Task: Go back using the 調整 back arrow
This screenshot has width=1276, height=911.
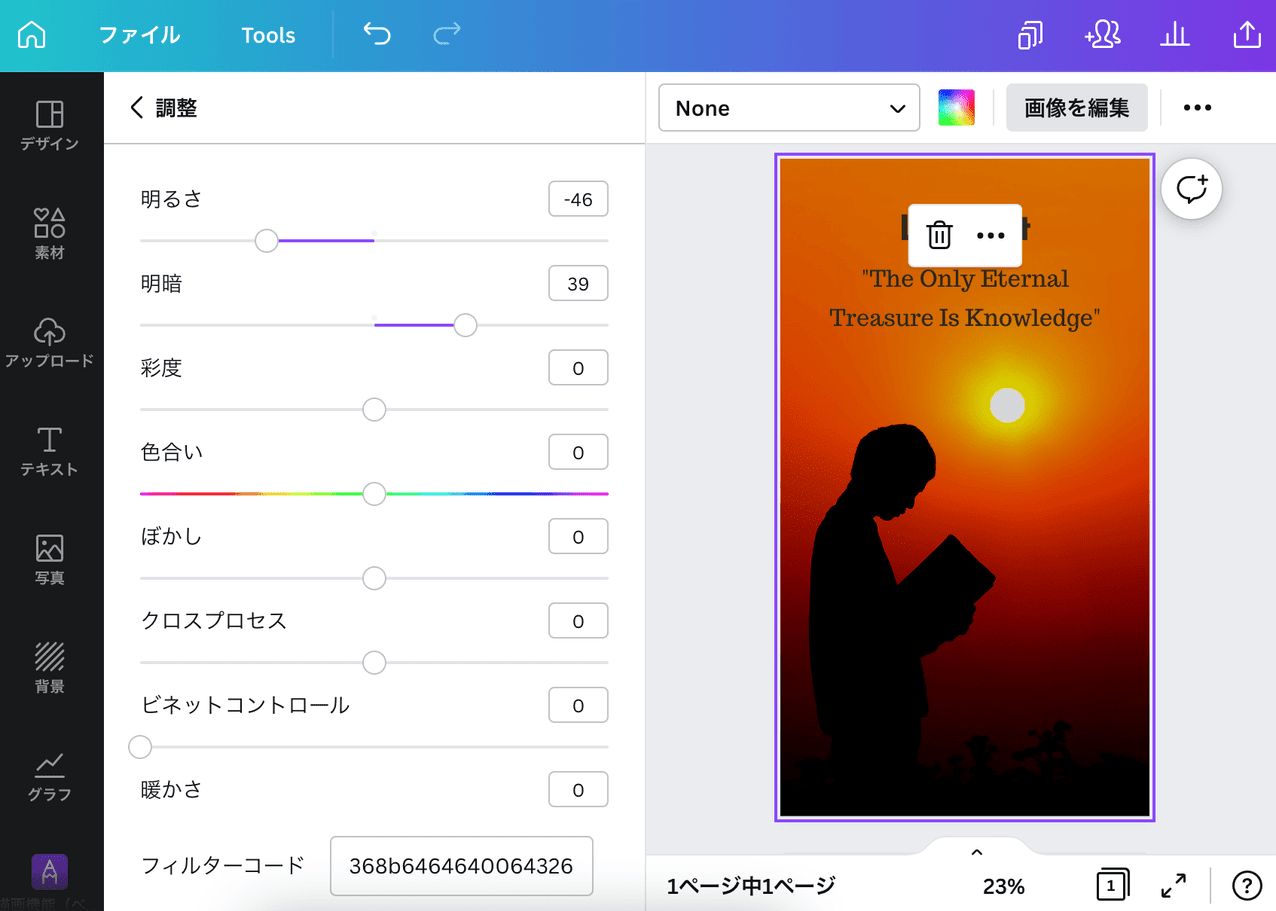Action: tap(137, 108)
